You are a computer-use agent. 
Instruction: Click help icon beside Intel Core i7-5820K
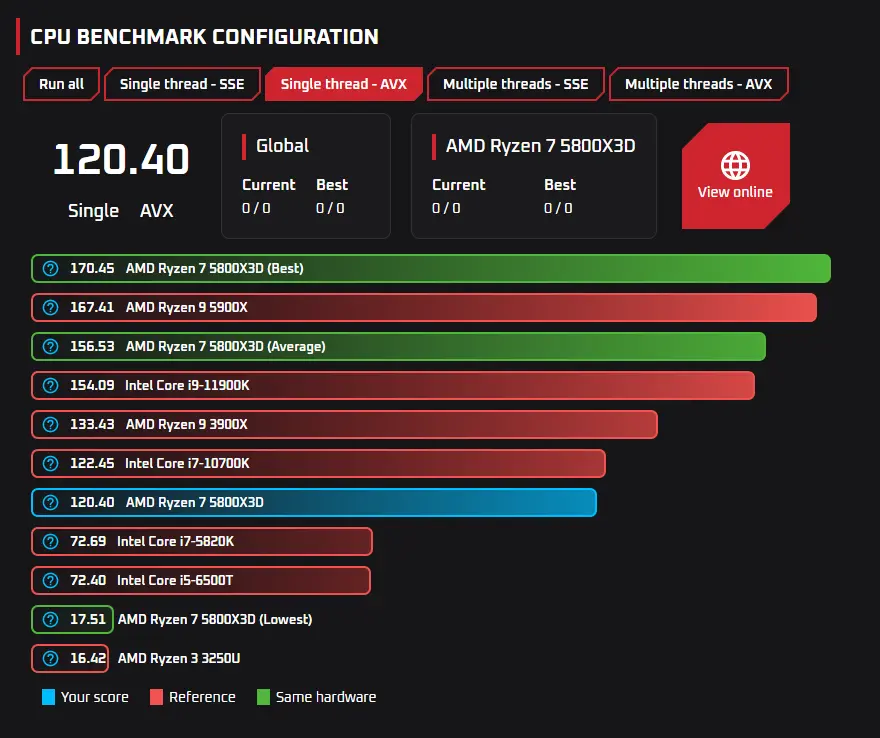(x=51, y=542)
